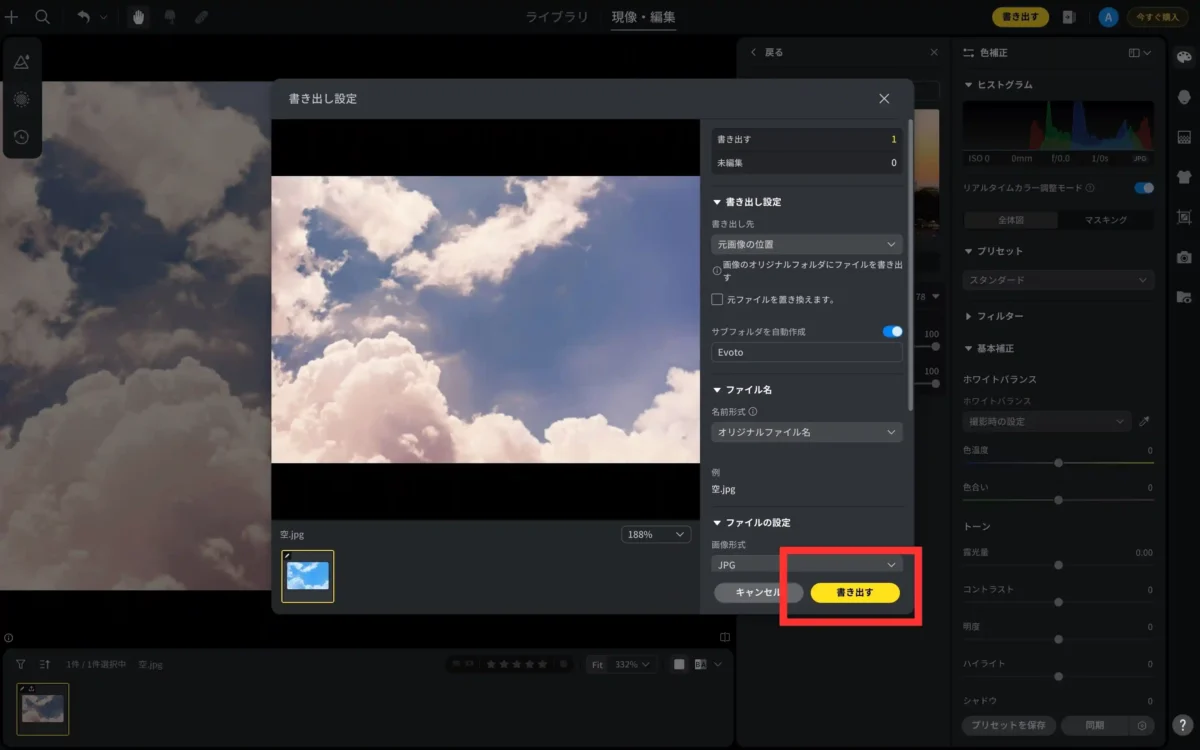Click the yellow 書き出す button in dialog
The height and width of the screenshot is (750, 1200).
[855, 593]
